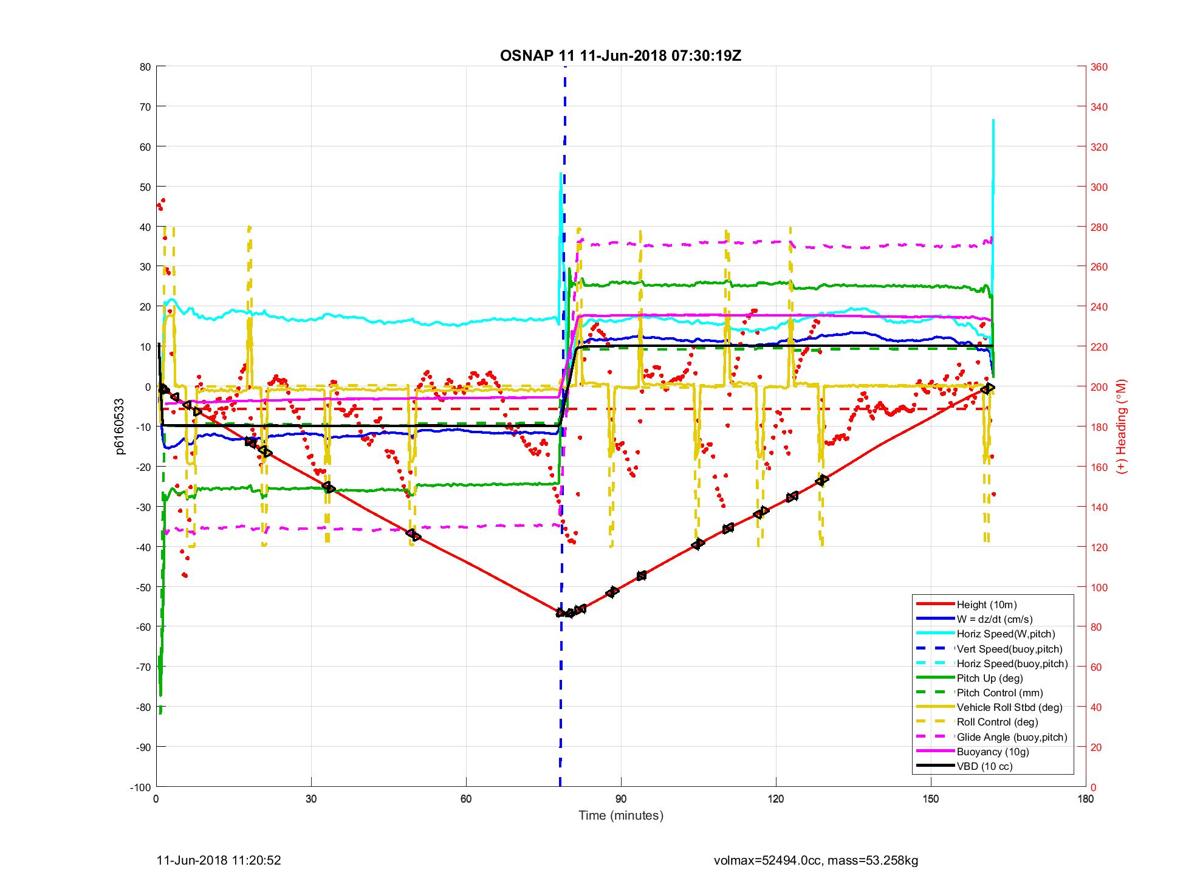Select the 'W = dz/dt (cm/s)' legend entry
Image resolution: width=1200 pixels, height=885 pixels.
(993, 619)
